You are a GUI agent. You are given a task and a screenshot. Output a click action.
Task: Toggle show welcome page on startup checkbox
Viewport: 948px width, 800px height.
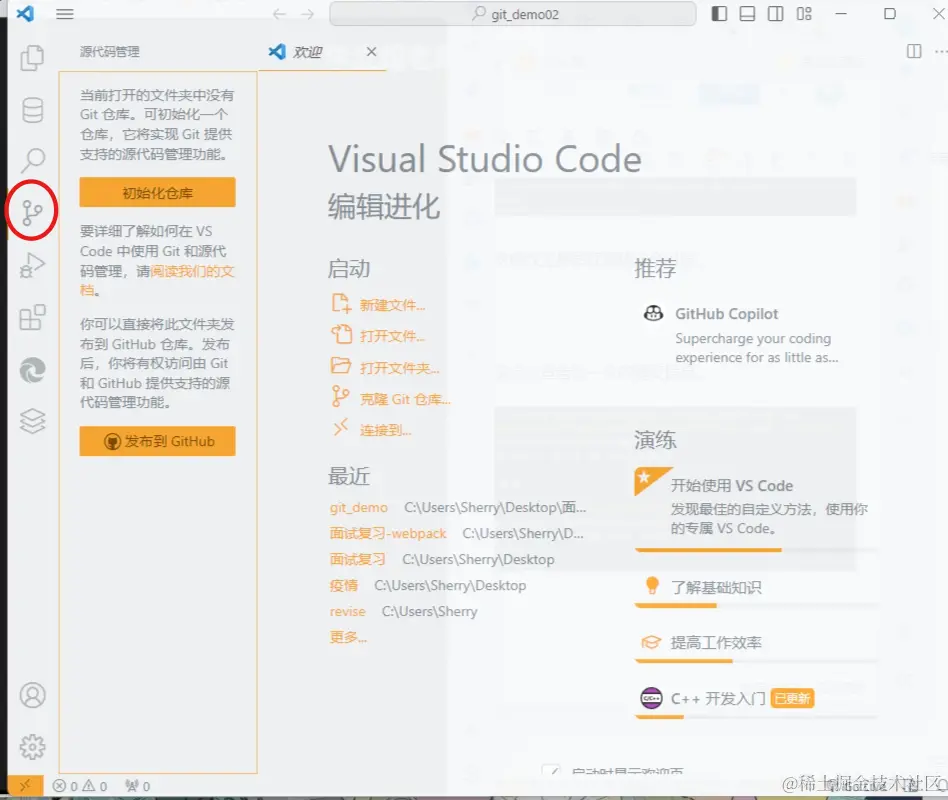(x=551, y=771)
